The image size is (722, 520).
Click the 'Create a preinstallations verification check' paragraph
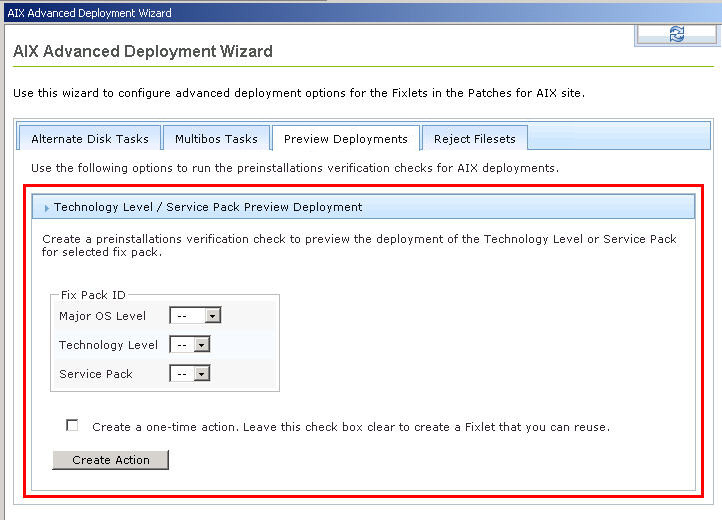pyautogui.click(x=359, y=245)
